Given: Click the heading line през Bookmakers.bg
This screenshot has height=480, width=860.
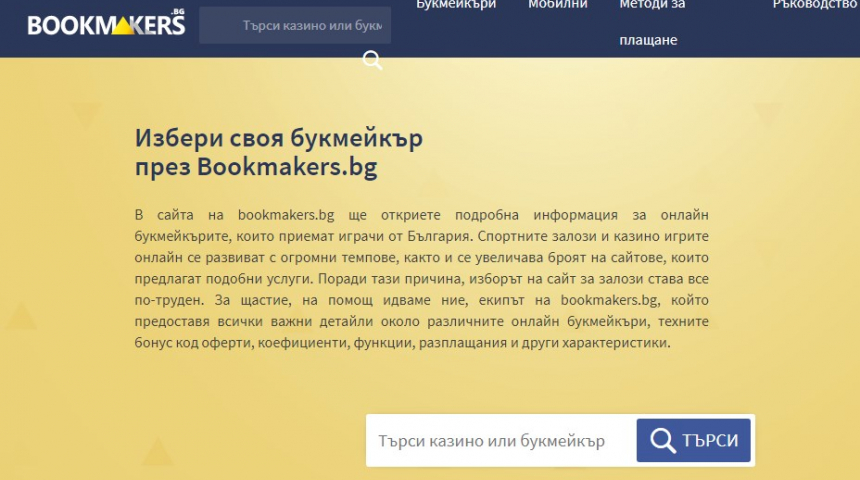Looking at the screenshot, I should (x=256, y=167).
